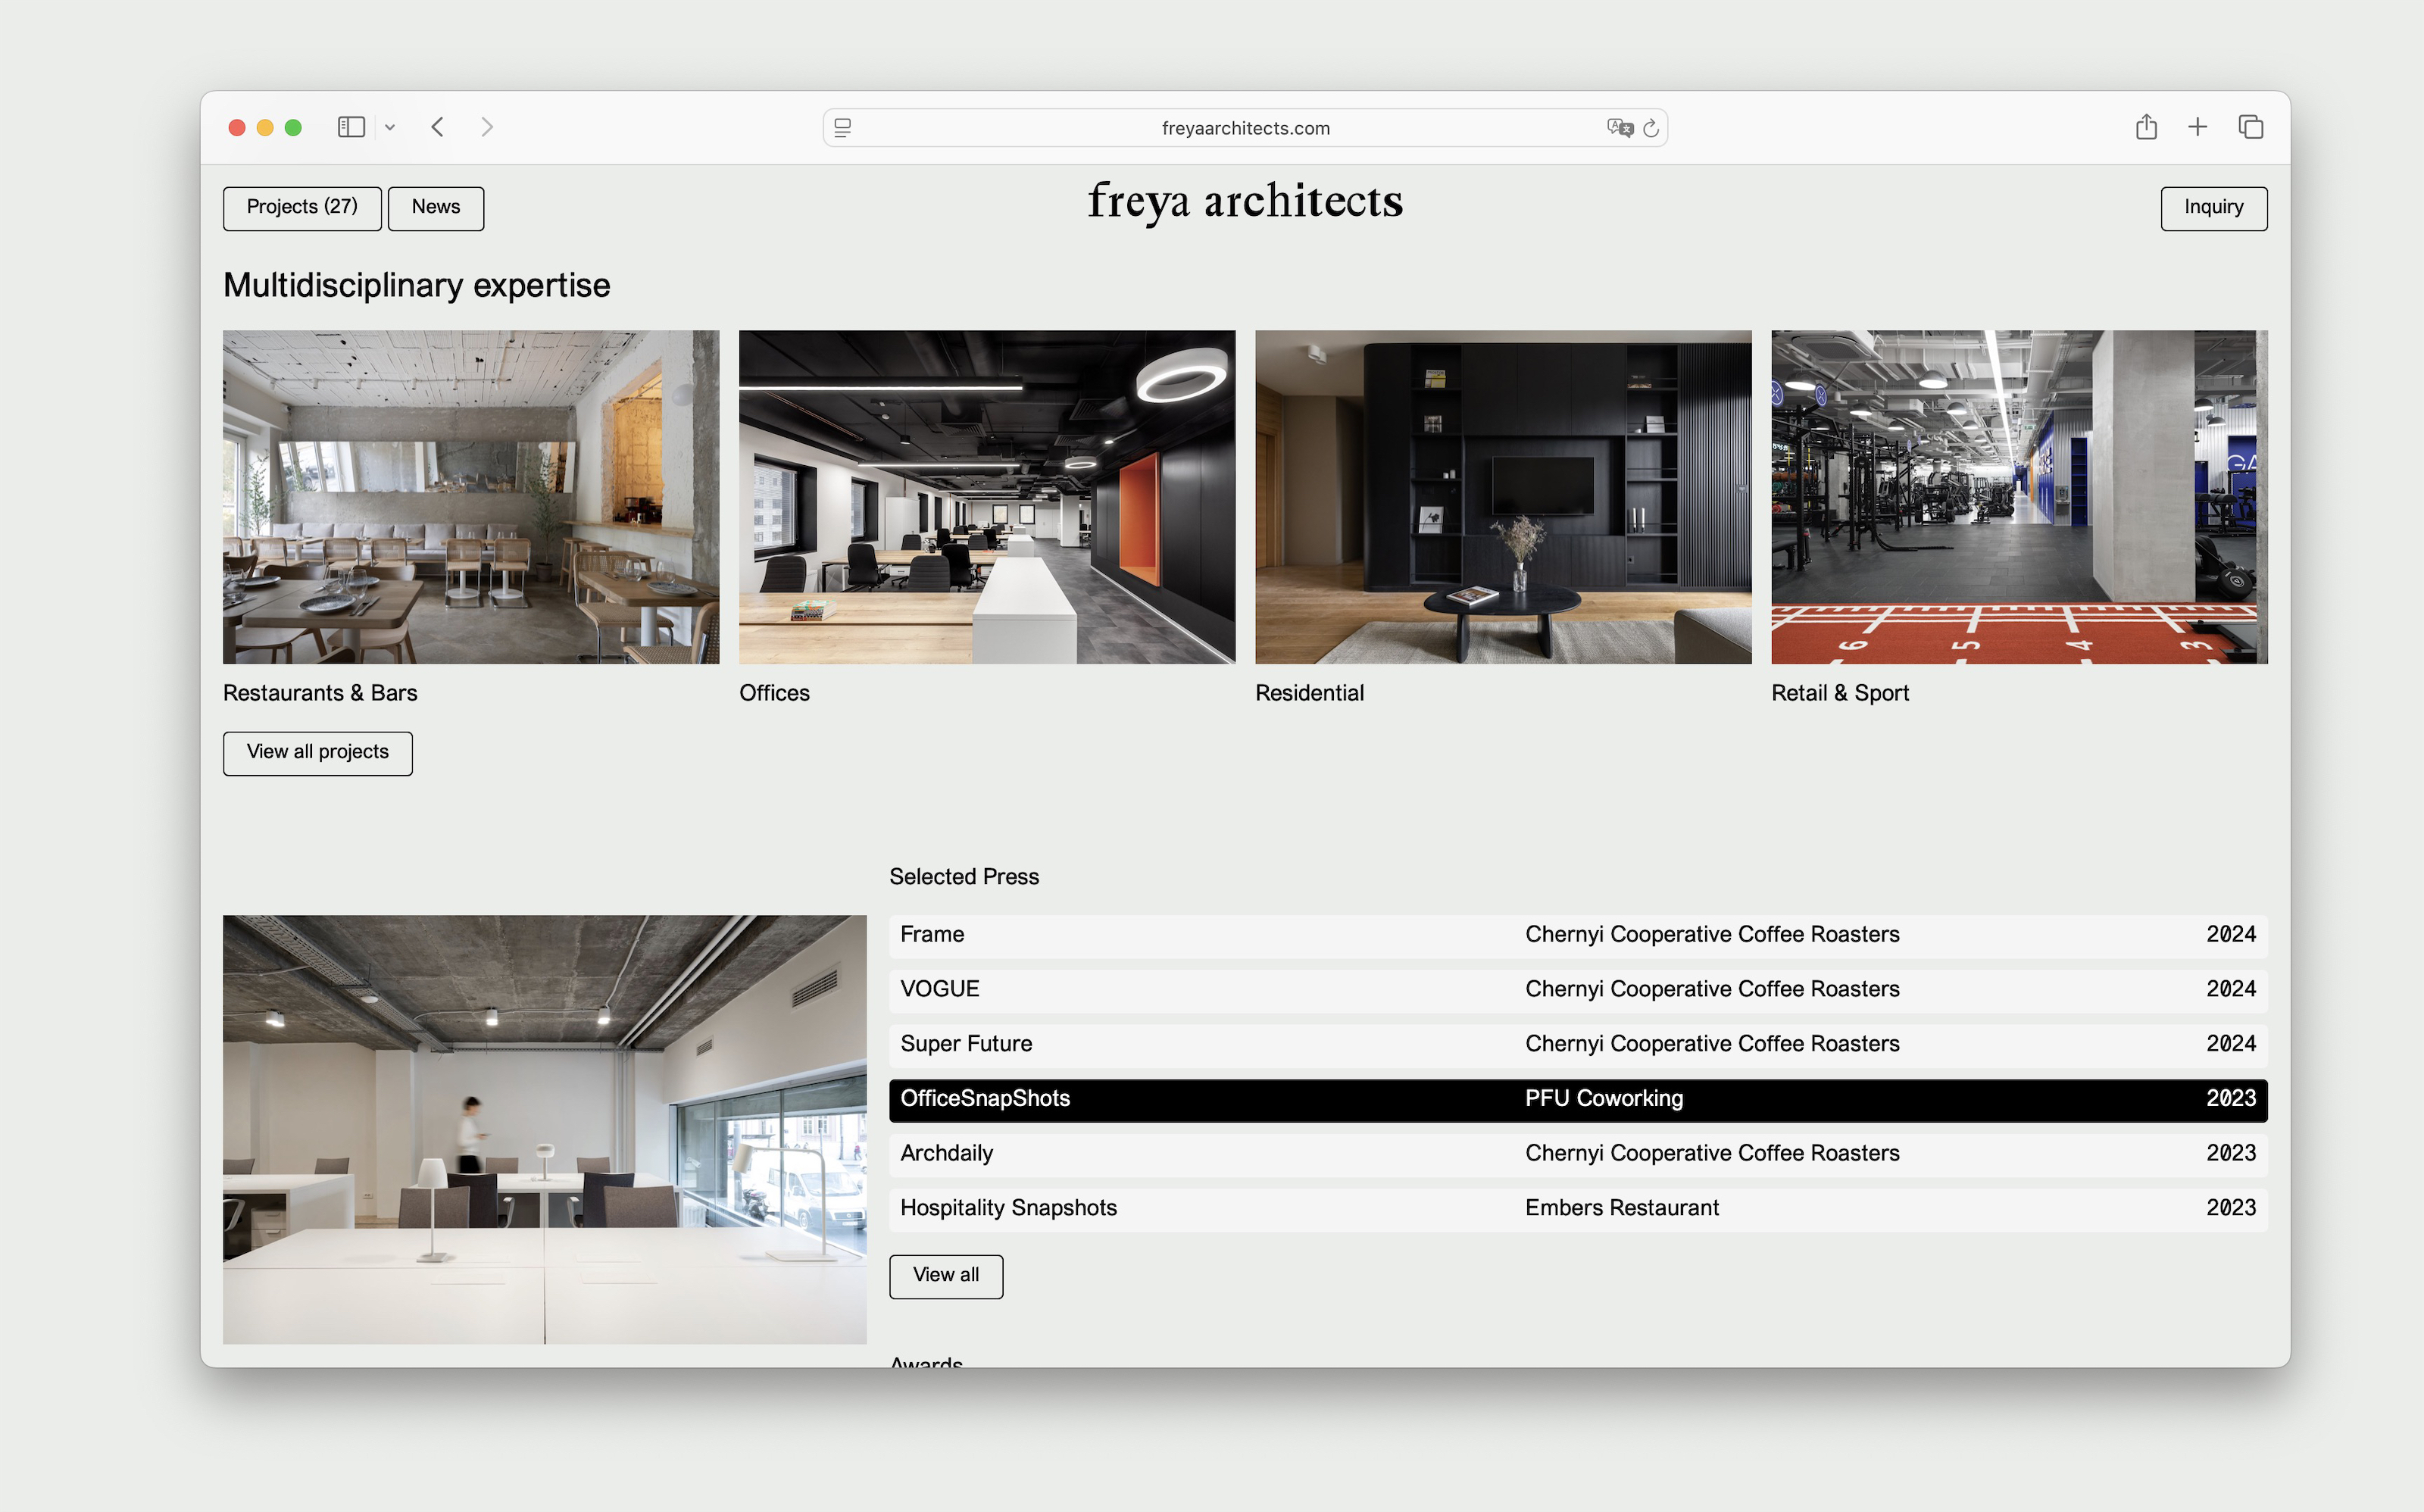Reload the freyaarchitects.com page
The height and width of the screenshot is (1512, 2424).
1650,128
